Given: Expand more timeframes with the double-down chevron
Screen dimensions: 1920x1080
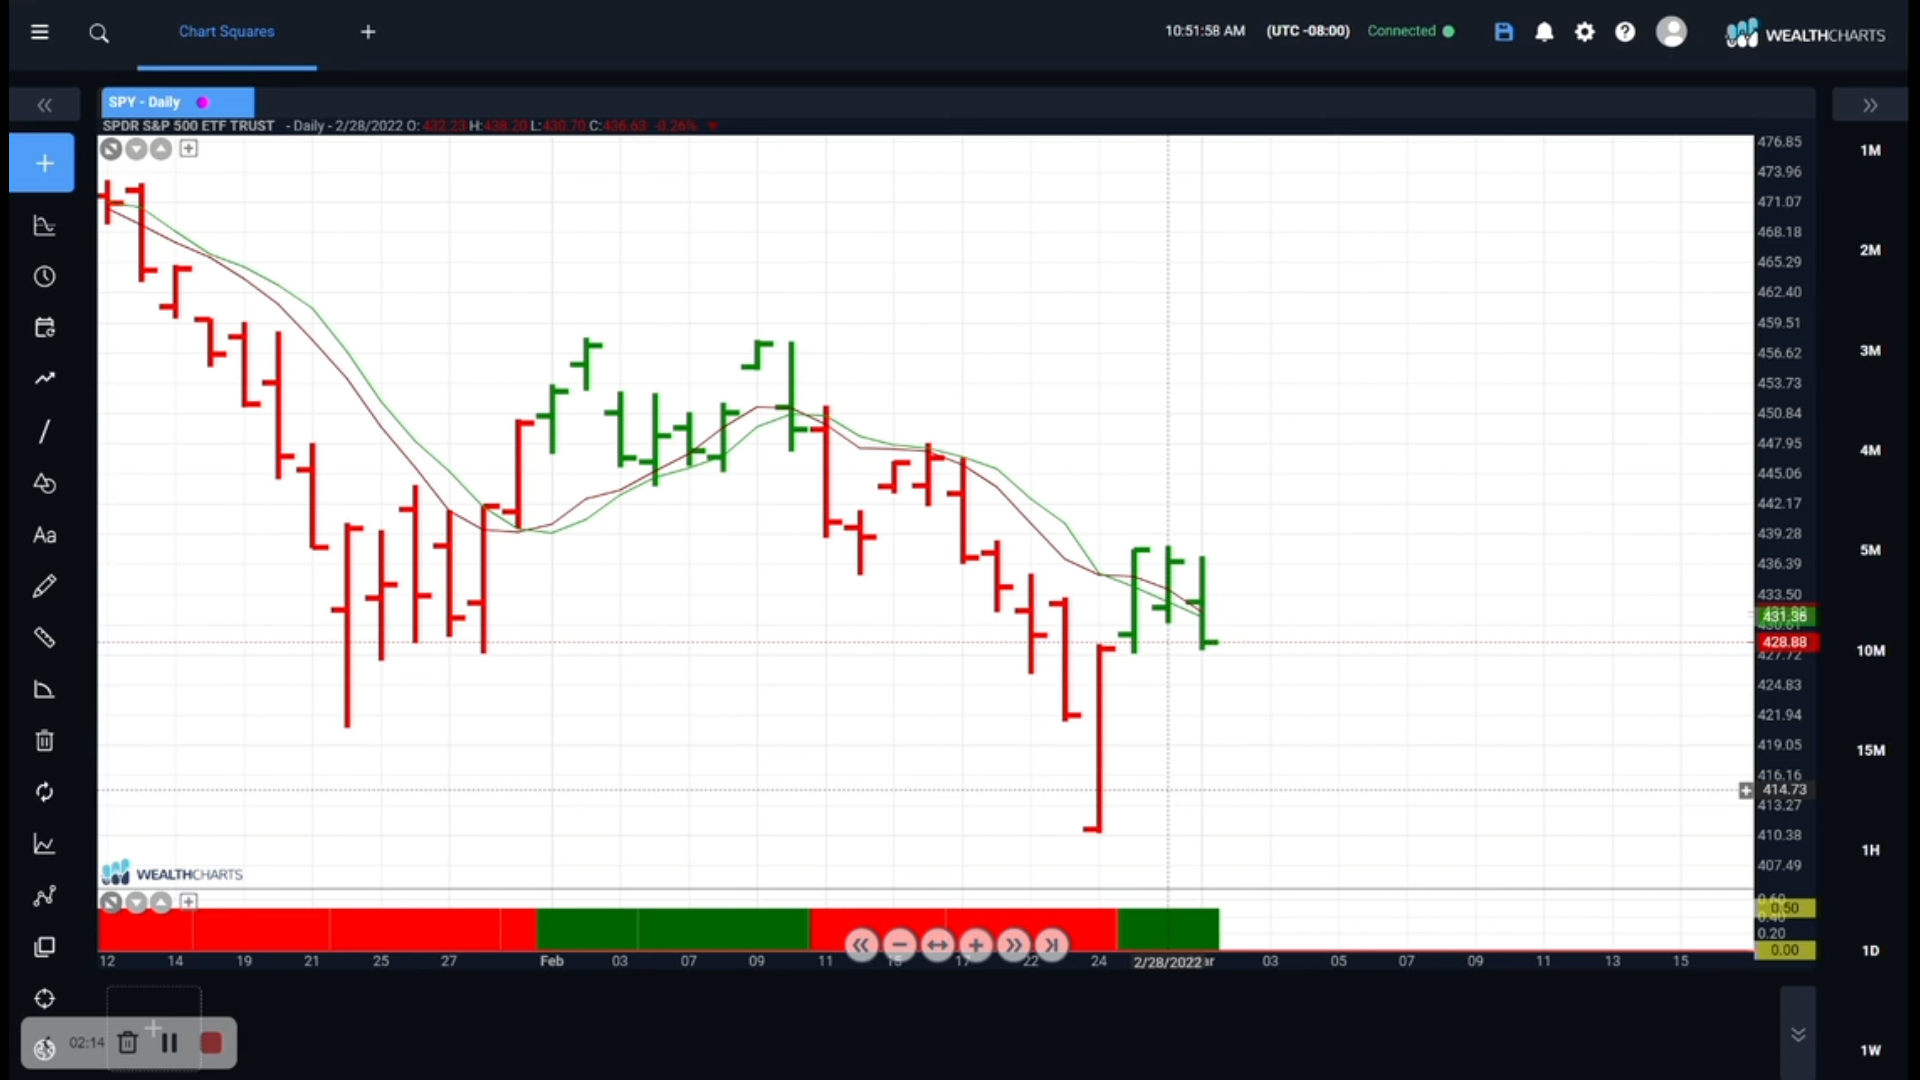Looking at the screenshot, I should (1797, 1034).
